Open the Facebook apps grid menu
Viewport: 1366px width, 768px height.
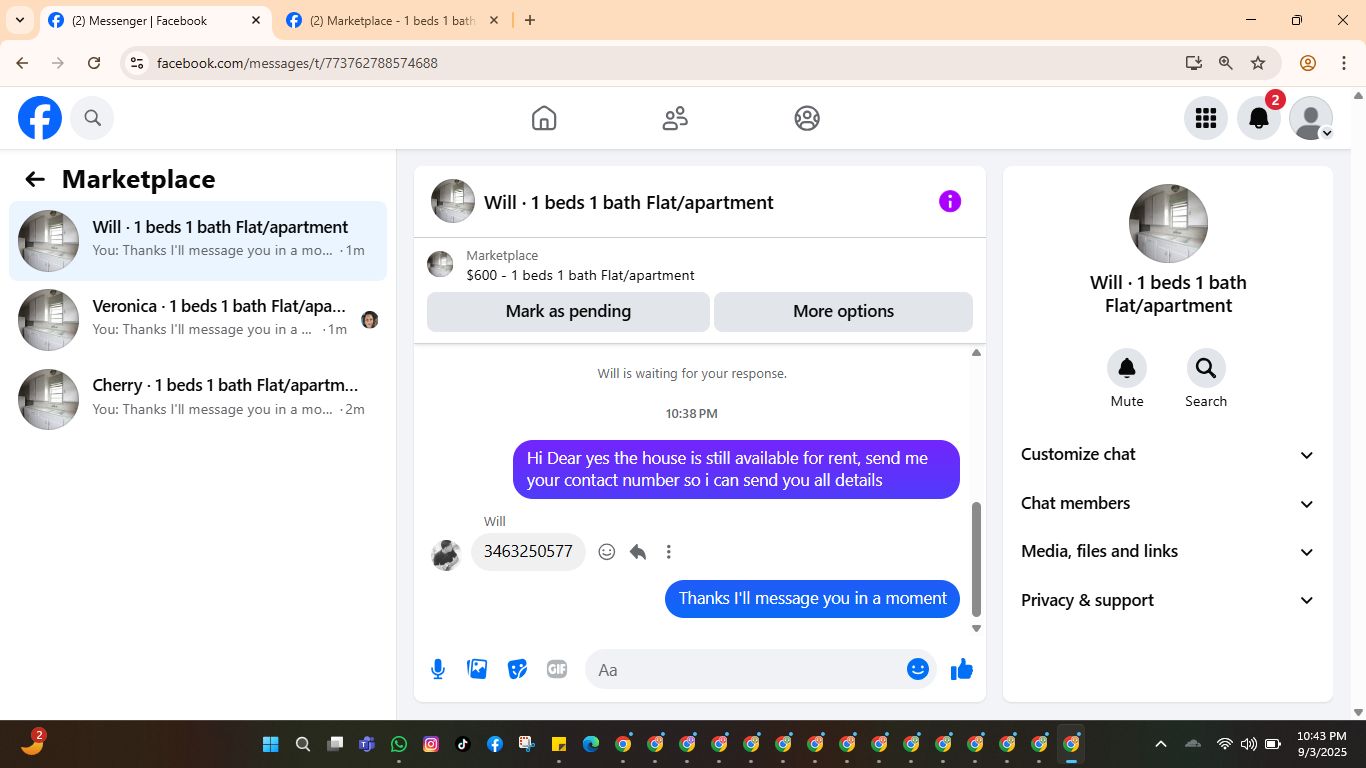click(x=1206, y=118)
